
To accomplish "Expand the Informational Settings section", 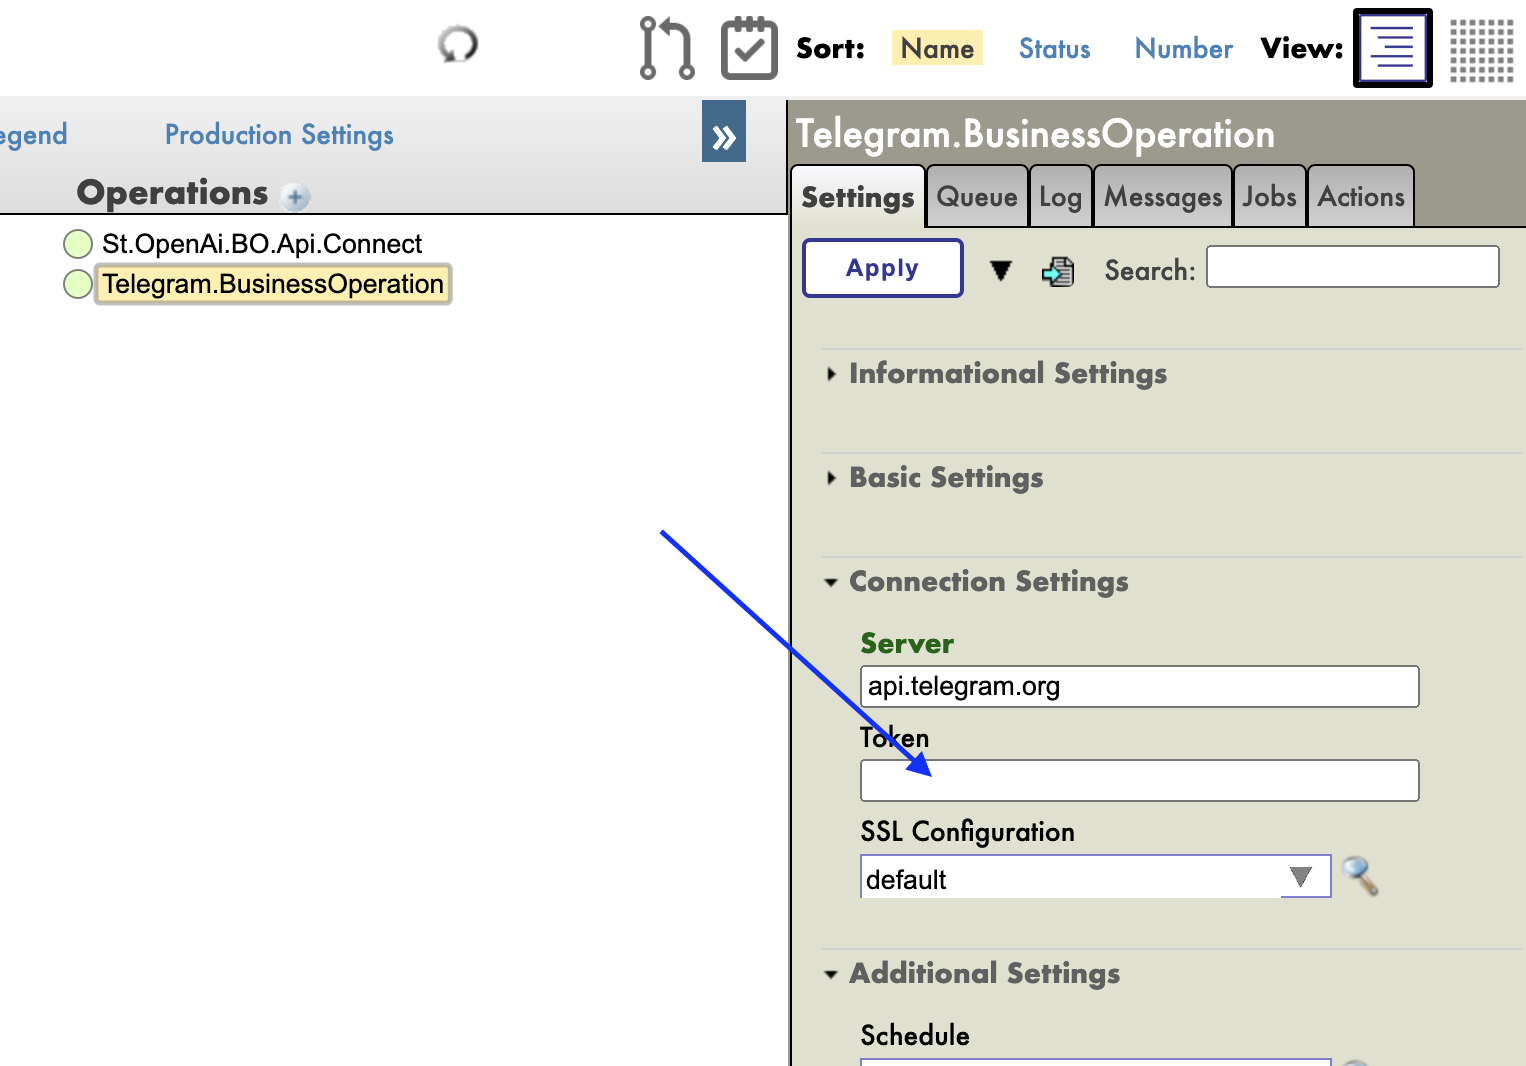I will pos(1007,374).
